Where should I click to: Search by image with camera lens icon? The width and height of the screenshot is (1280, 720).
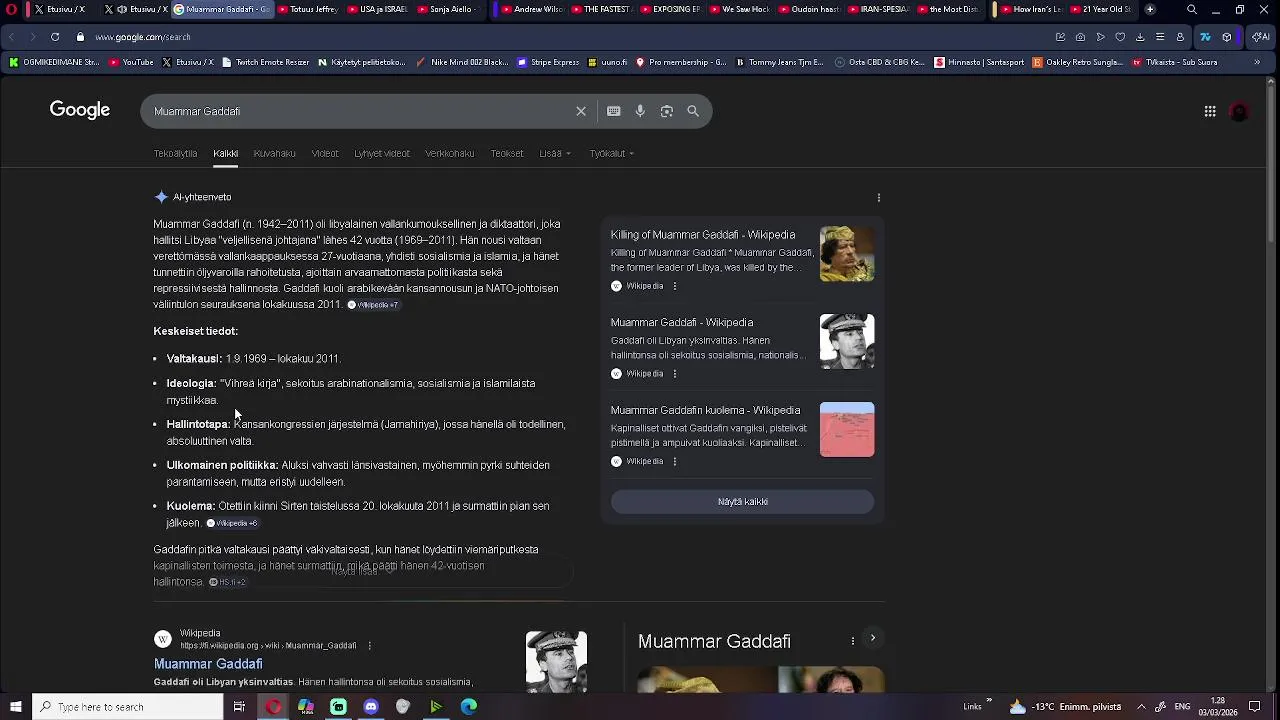(667, 111)
